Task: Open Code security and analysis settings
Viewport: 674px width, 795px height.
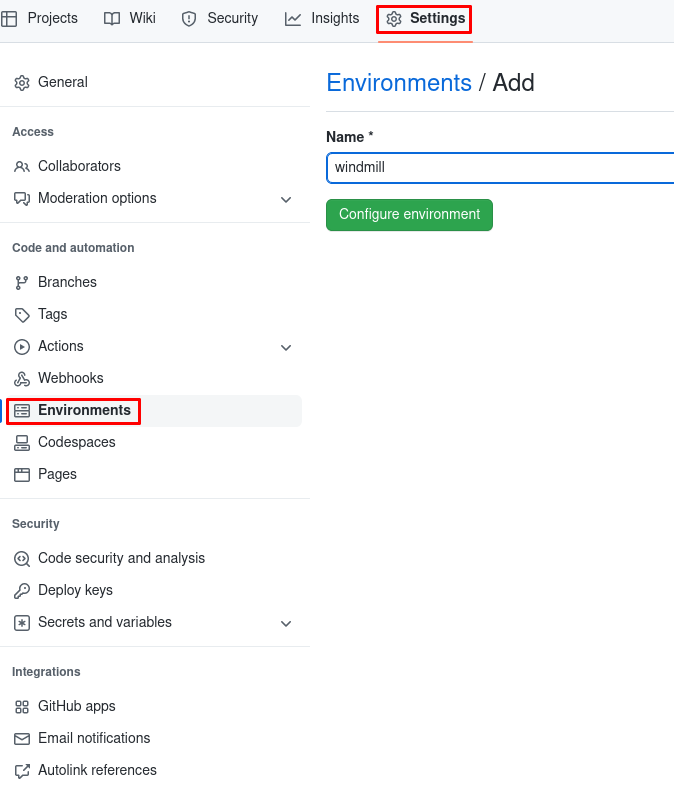Action: click(121, 558)
